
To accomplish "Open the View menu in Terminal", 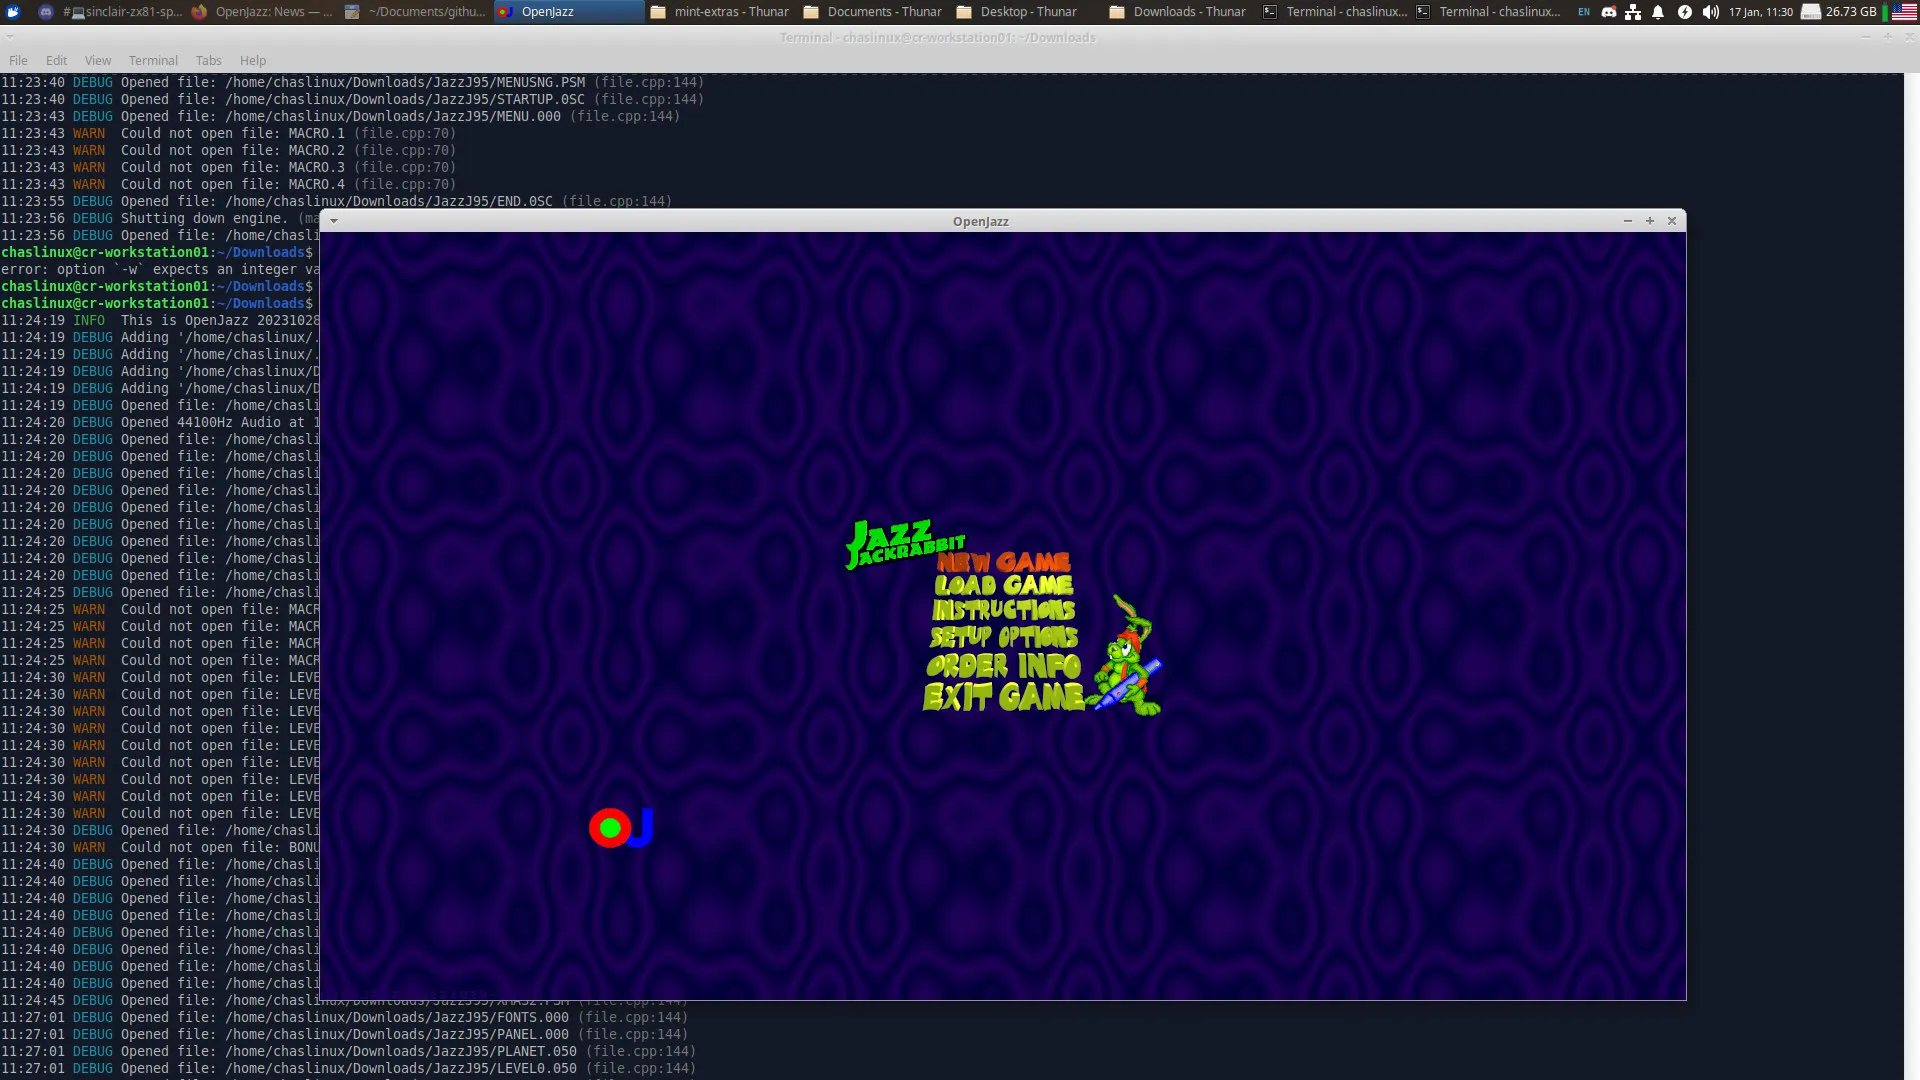I will click(x=98, y=60).
